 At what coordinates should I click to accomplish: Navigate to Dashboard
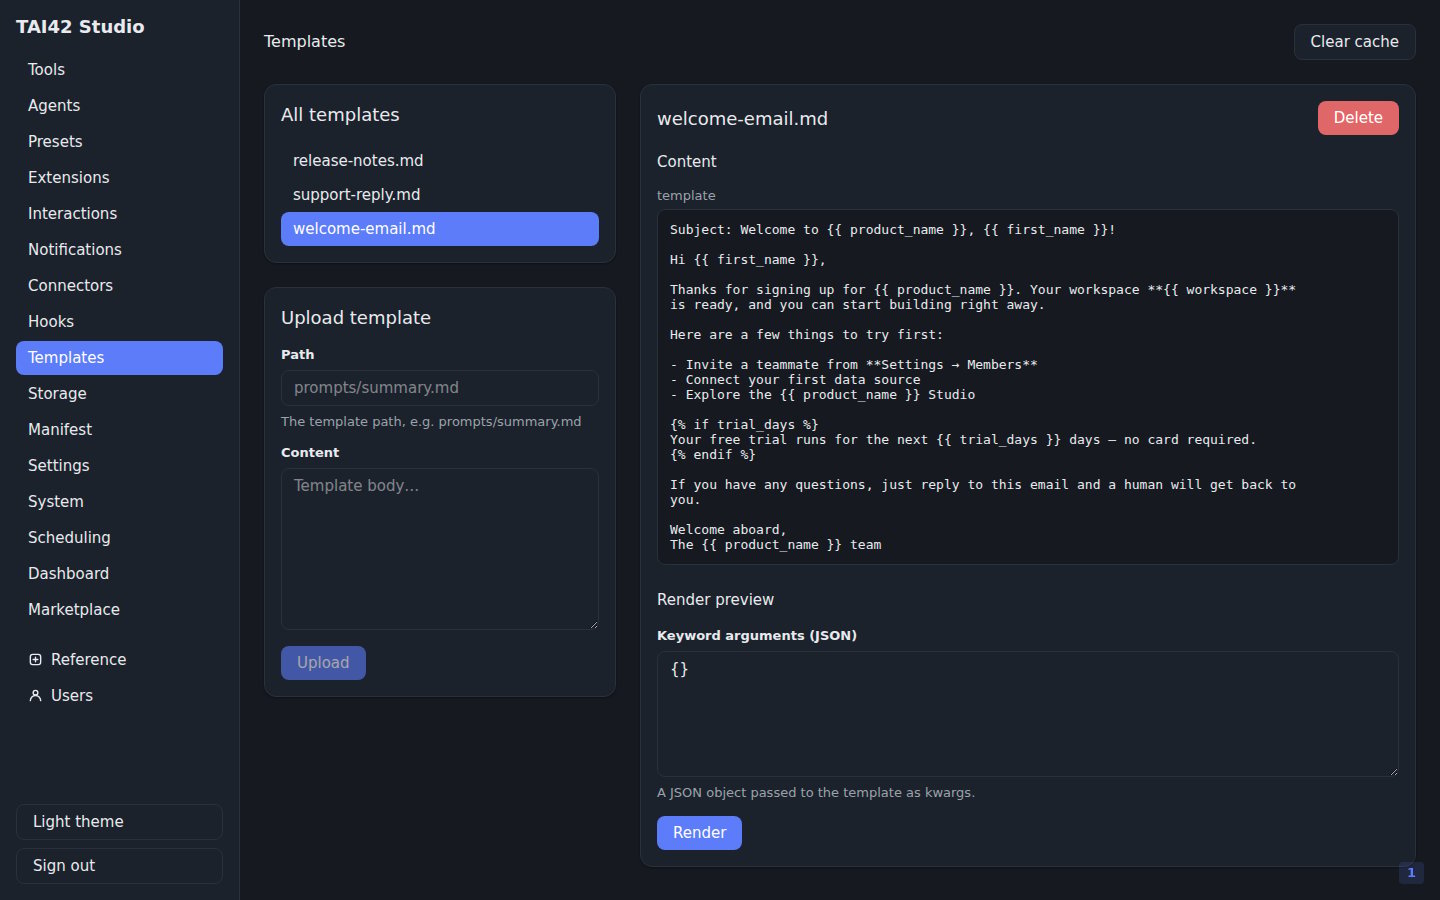pos(119,574)
